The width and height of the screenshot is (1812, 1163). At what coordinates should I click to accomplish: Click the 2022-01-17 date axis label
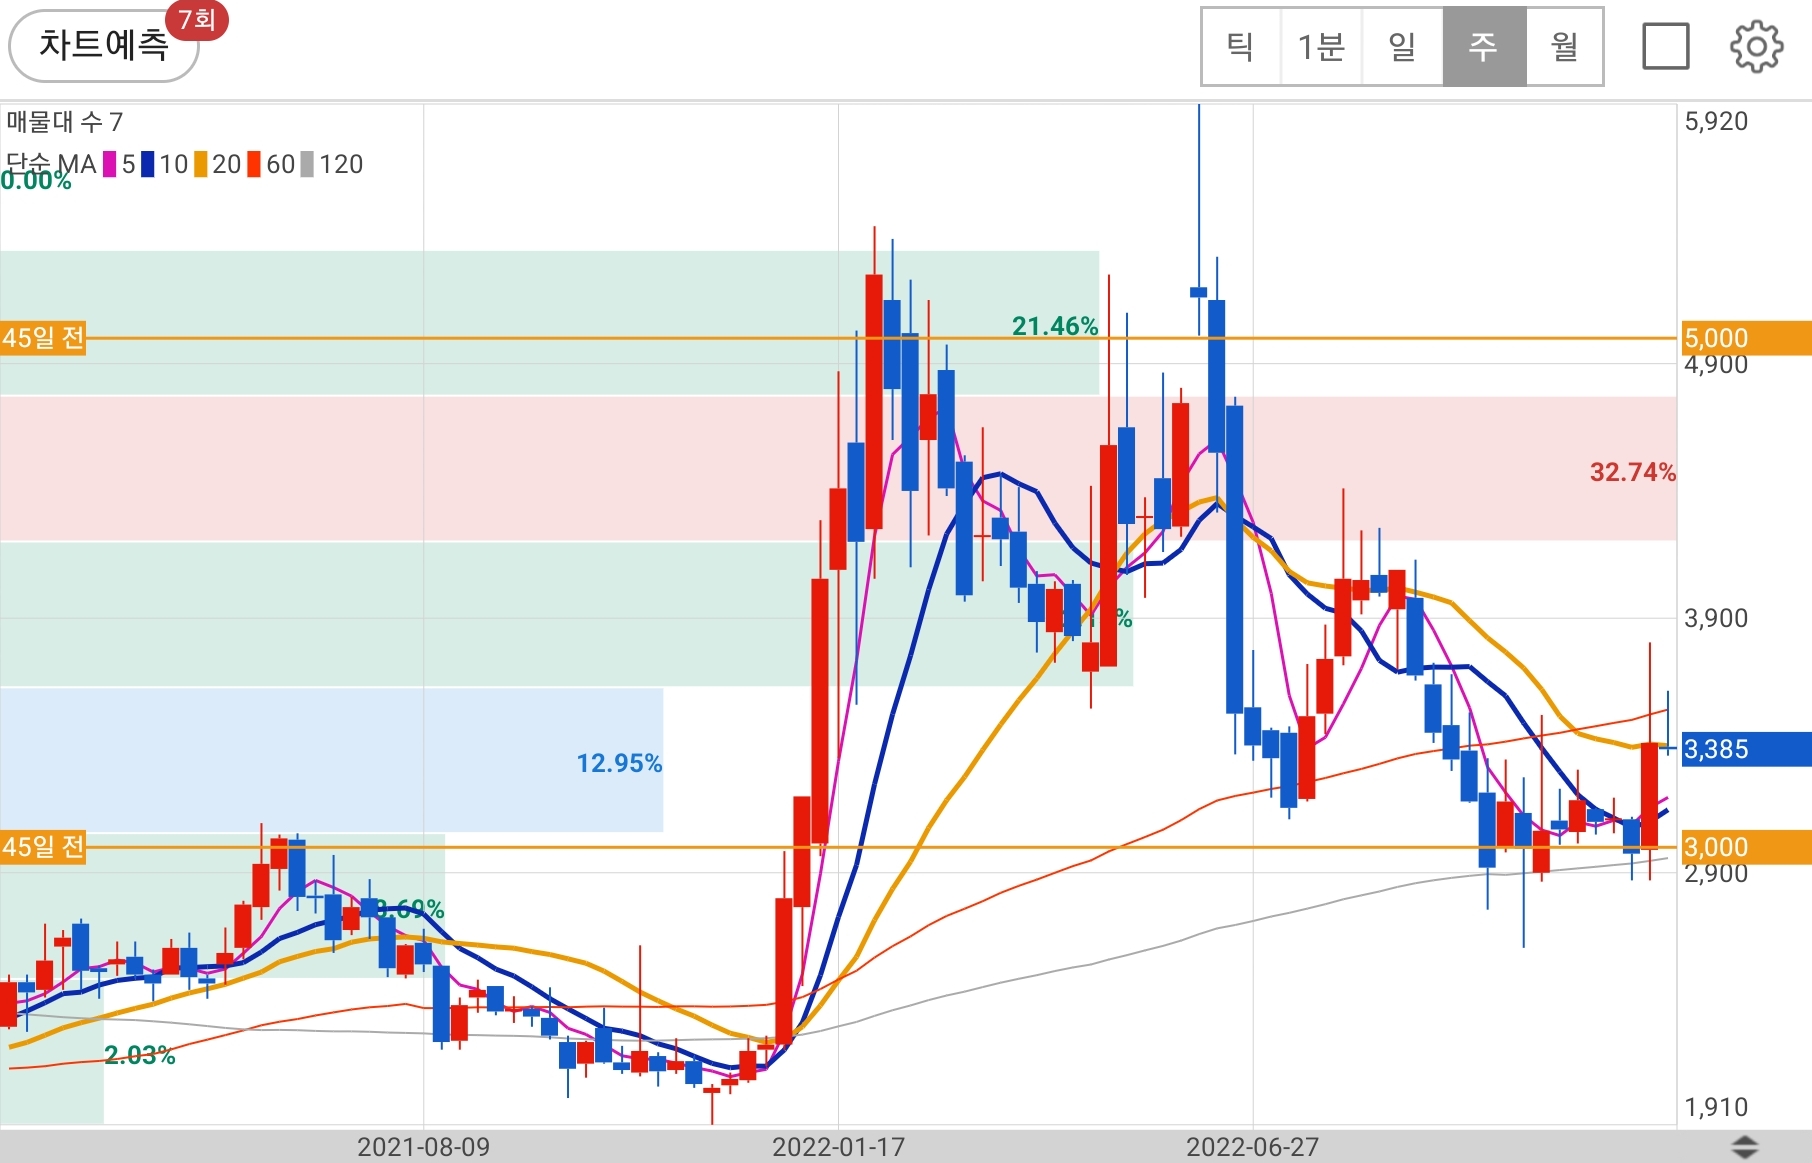pyautogui.click(x=838, y=1147)
